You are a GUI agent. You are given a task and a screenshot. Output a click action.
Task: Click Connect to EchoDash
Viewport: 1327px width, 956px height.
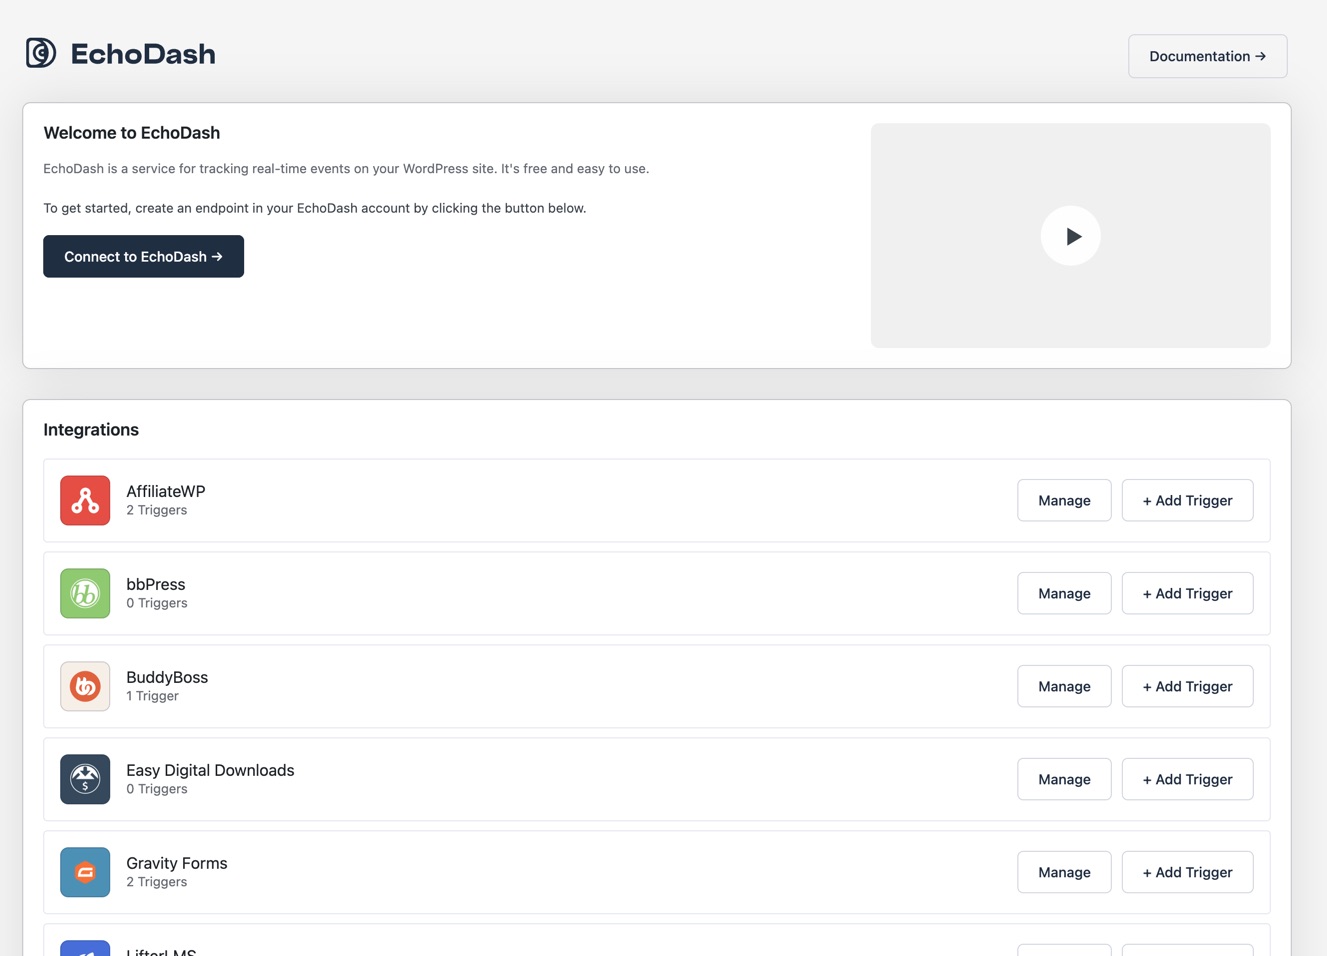[143, 256]
